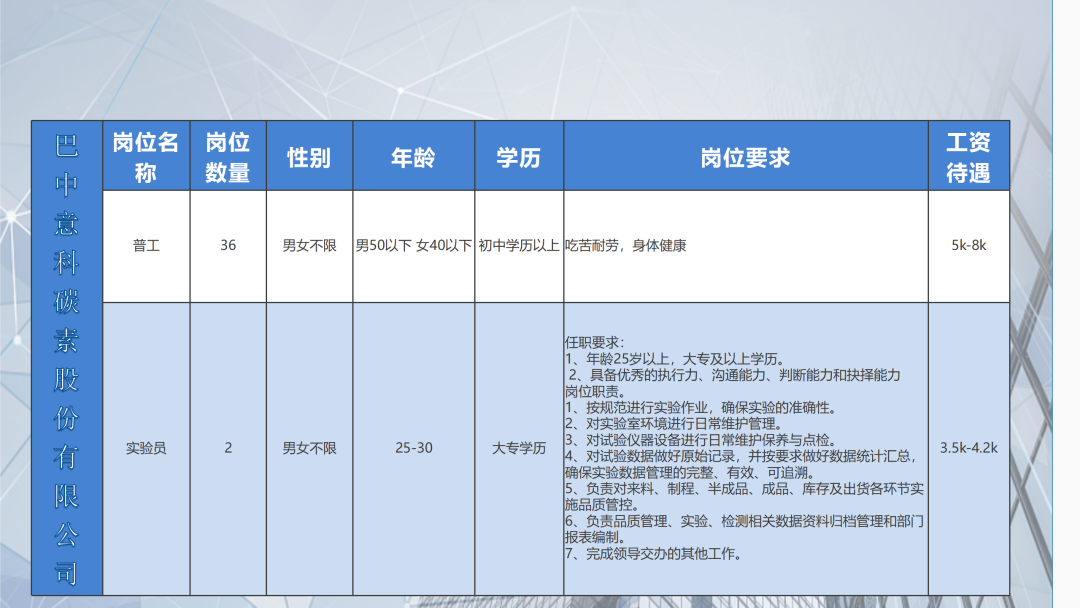Click the 实验员 position cell
This screenshot has width=1080, height=608.
click(x=146, y=448)
